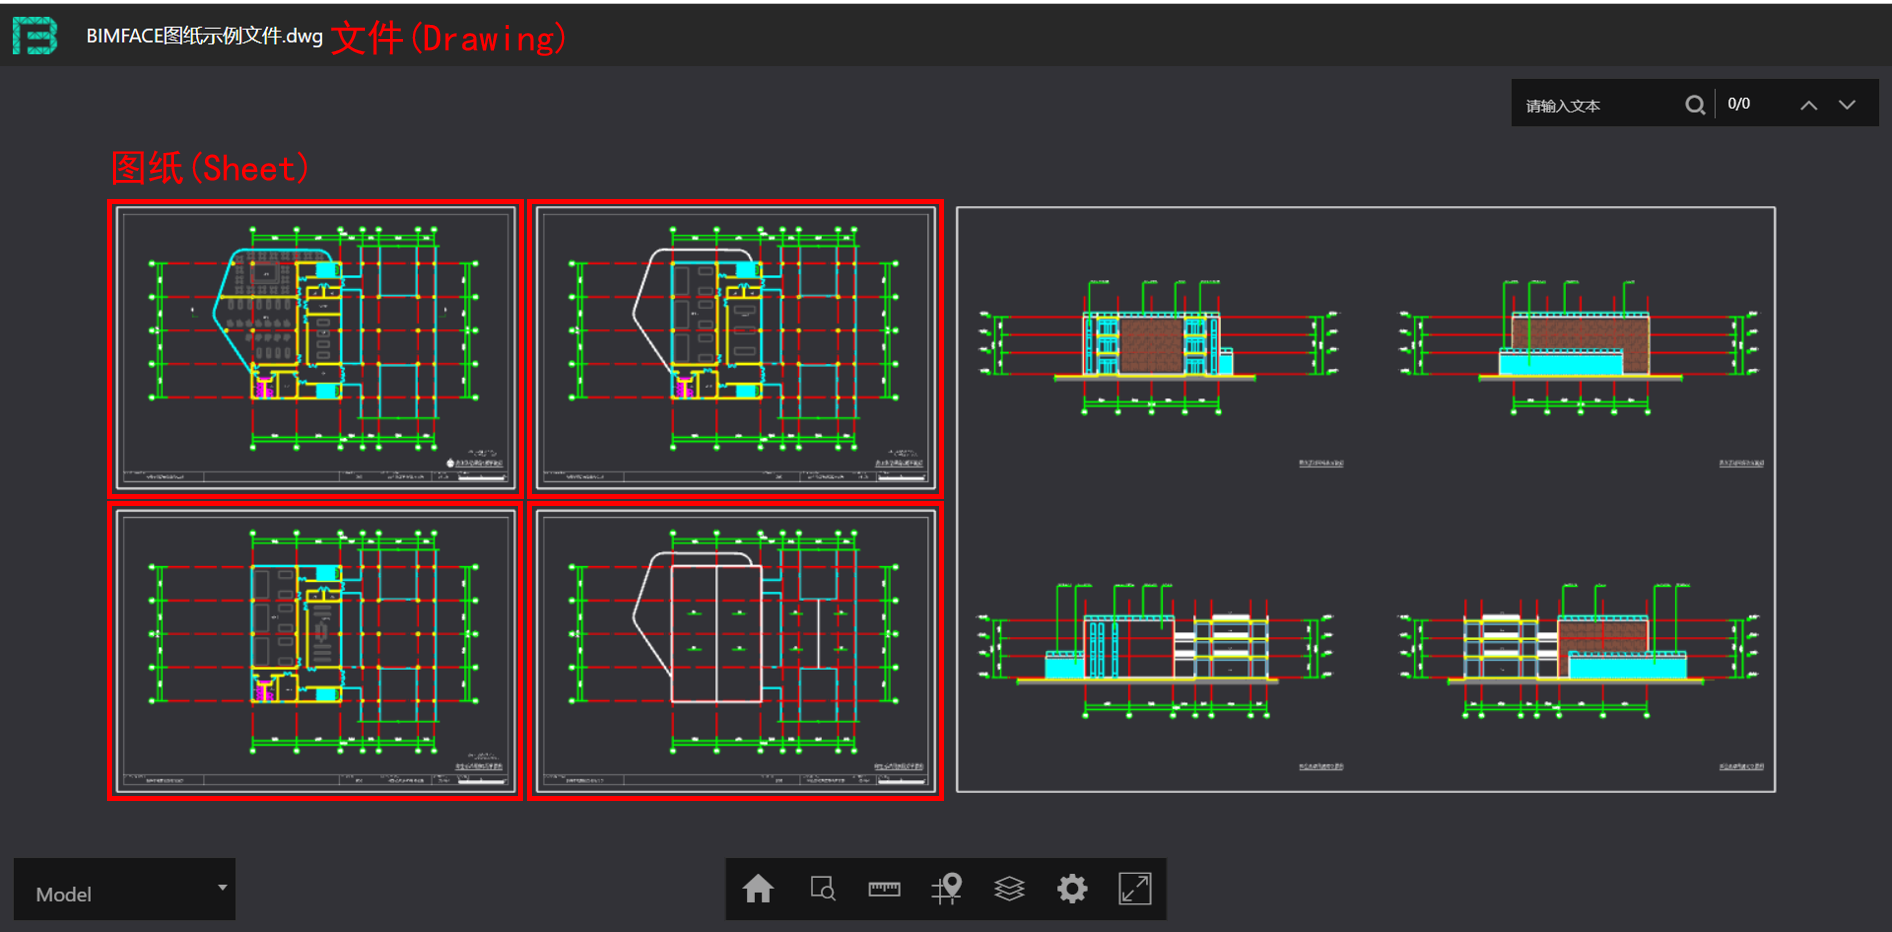
Task: Click the text search input field
Action: click(x=1596, y=105)
